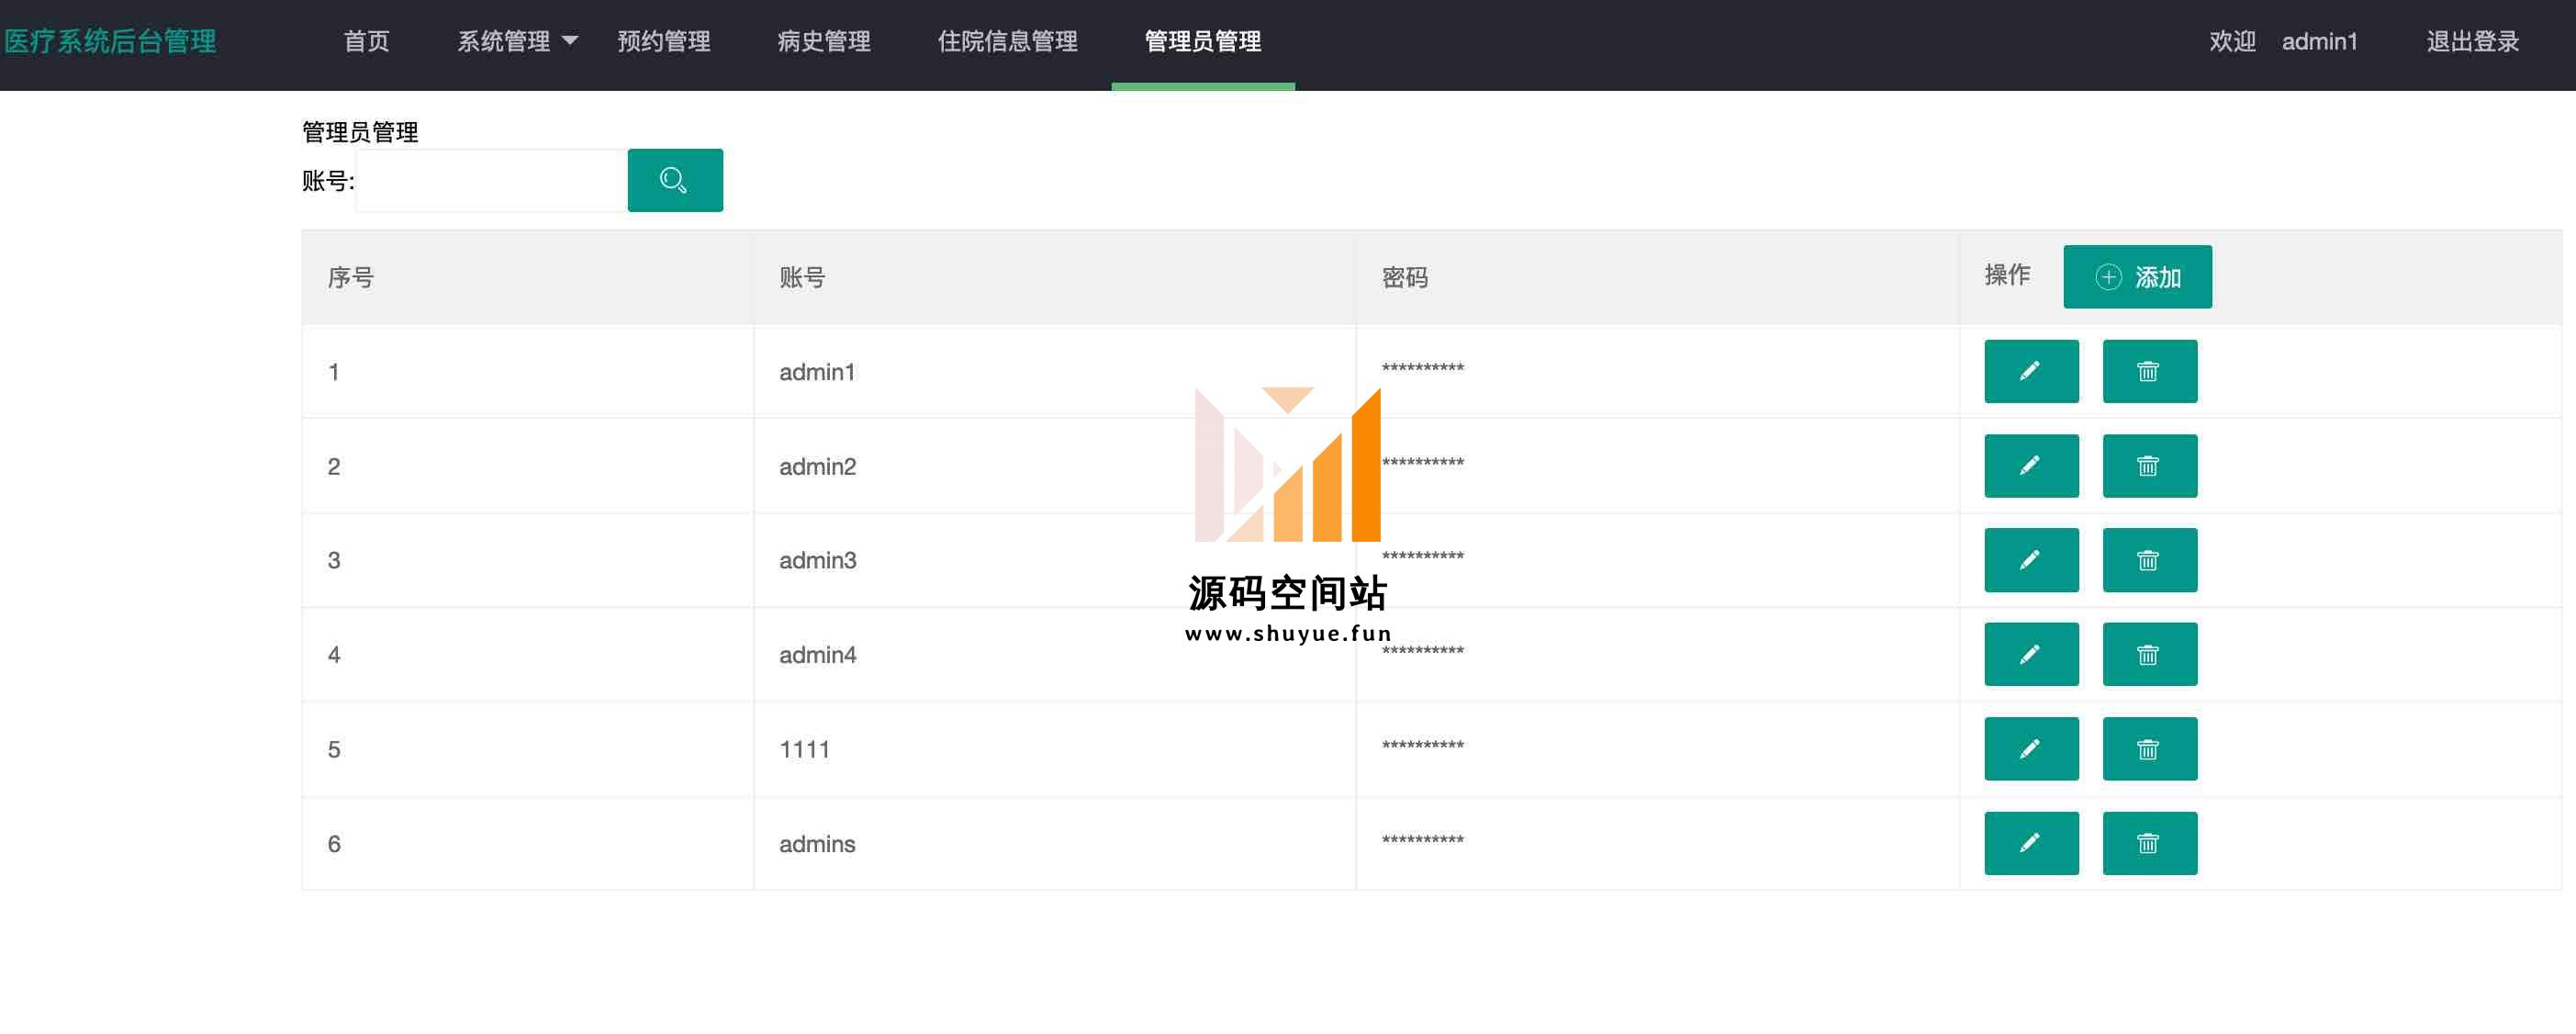
Task: Focus the 账号 search input field
Action: click(491, 180)
